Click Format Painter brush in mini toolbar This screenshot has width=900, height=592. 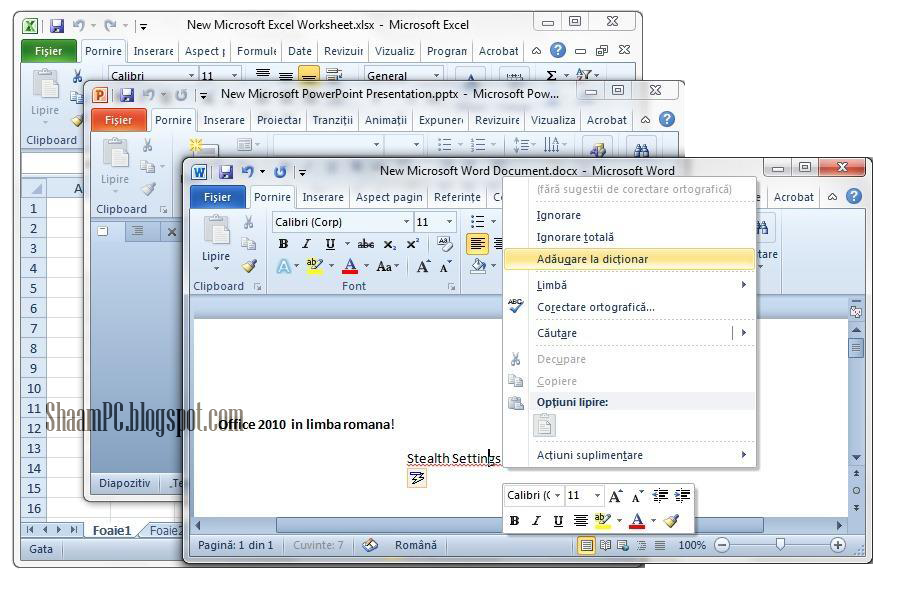coord(671,521)
